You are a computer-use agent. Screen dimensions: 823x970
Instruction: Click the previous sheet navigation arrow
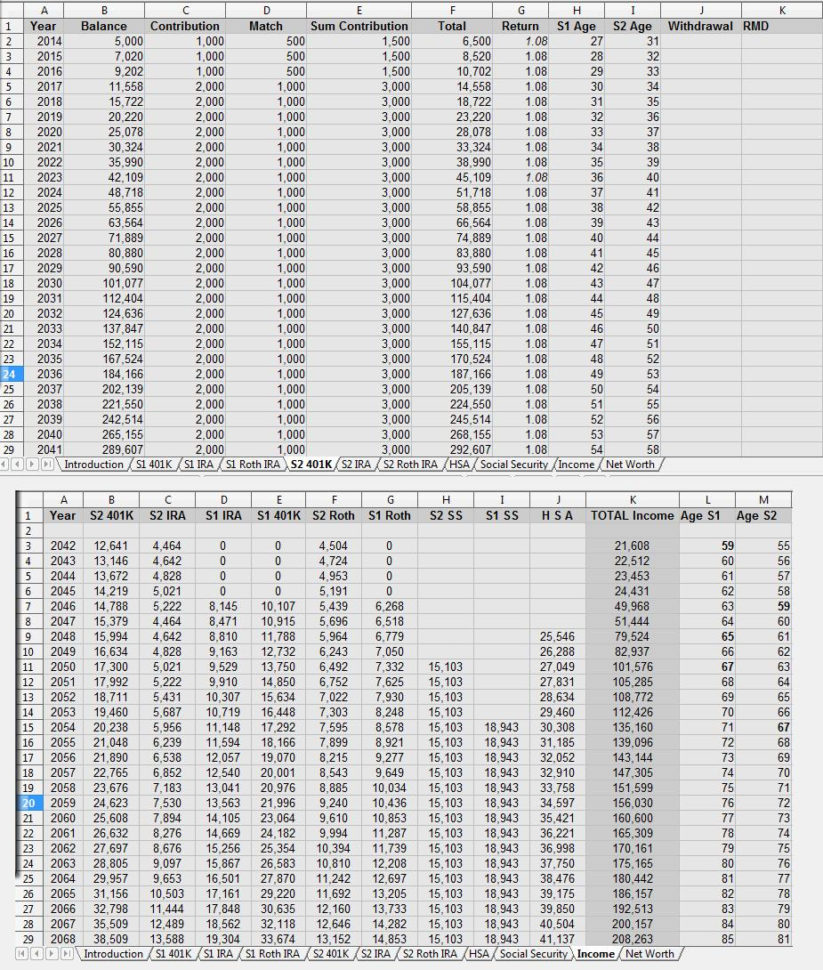tap(17, 465)
